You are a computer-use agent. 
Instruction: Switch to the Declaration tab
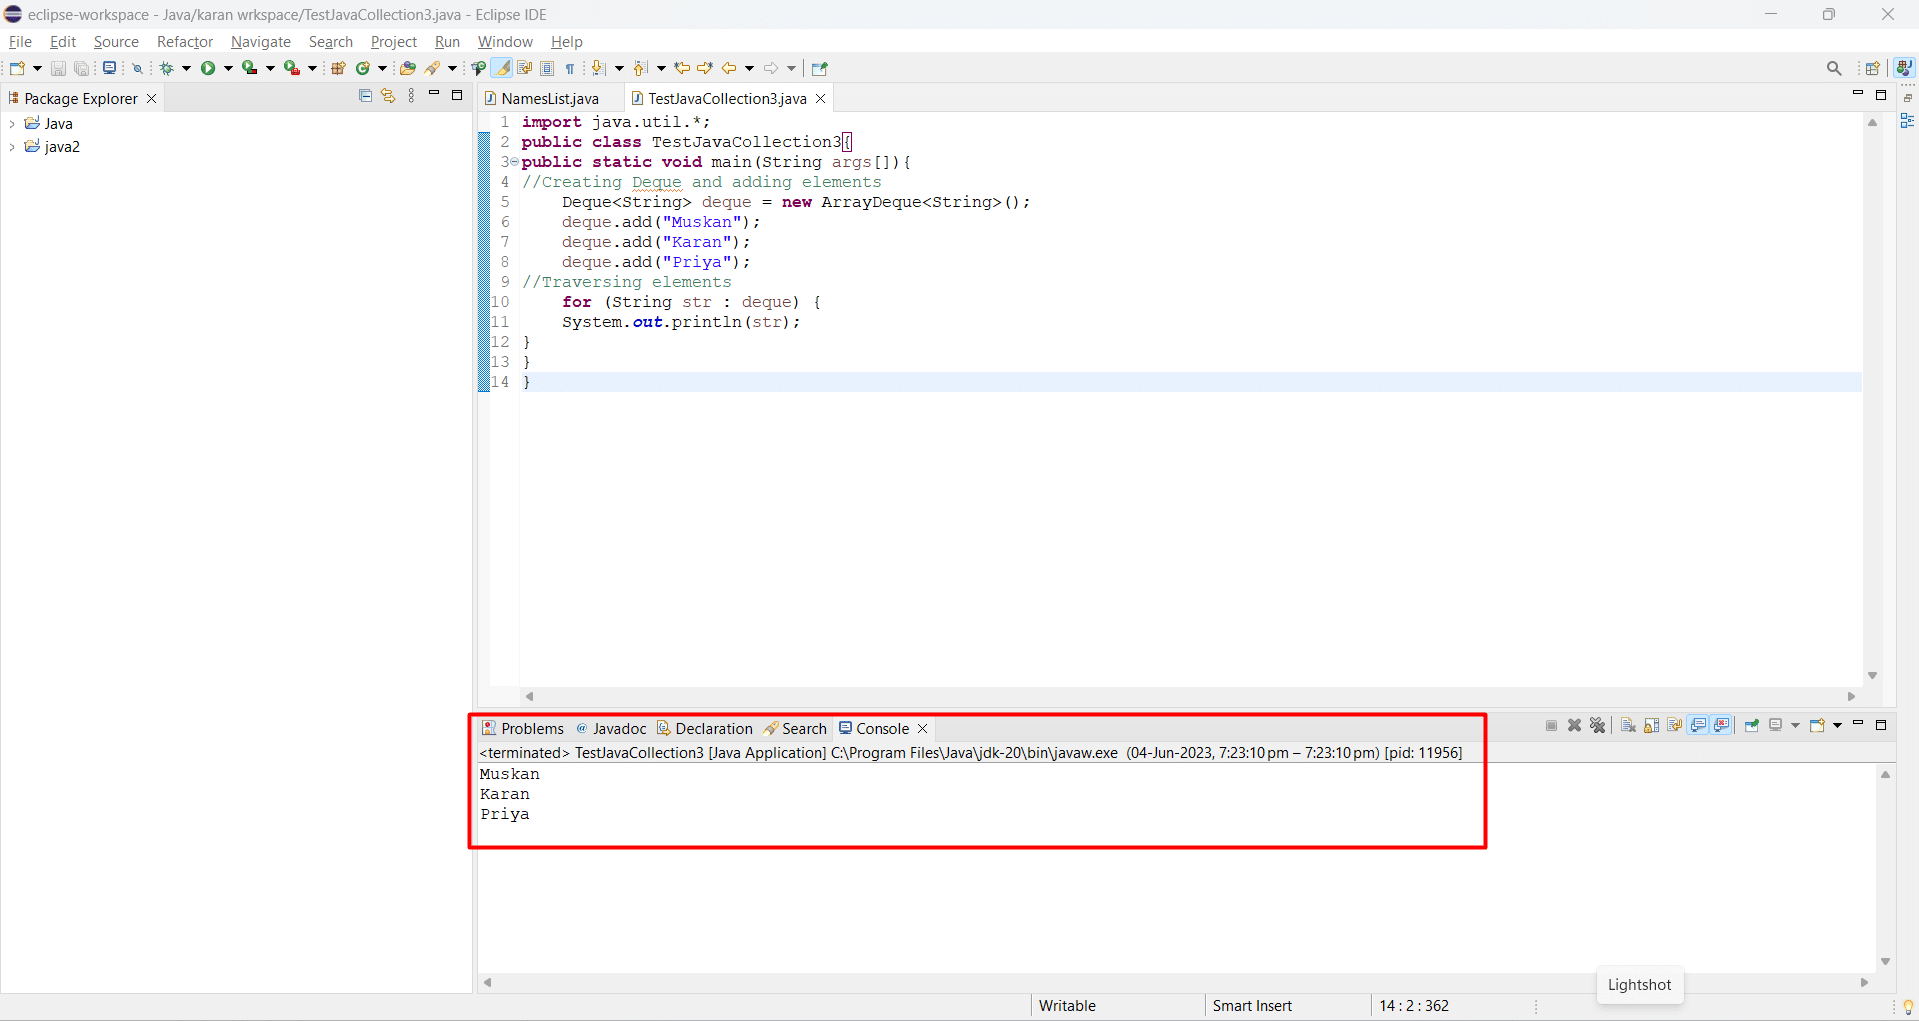click(x=705, y=728)
